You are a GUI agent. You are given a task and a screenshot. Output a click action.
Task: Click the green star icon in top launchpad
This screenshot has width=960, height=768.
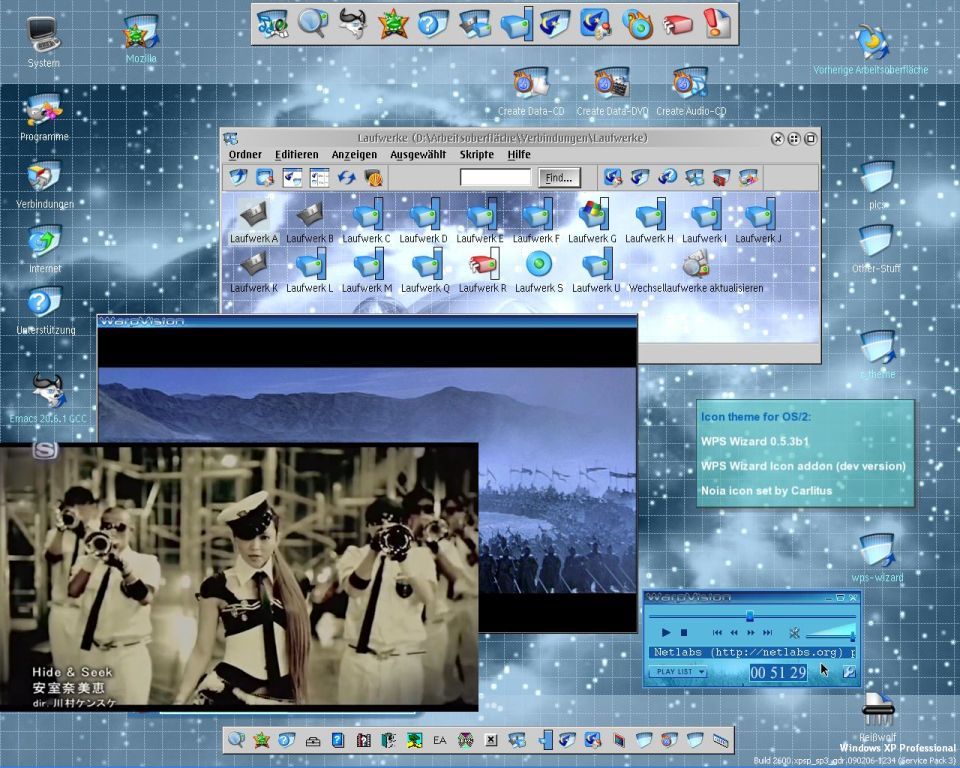point(393,24)
